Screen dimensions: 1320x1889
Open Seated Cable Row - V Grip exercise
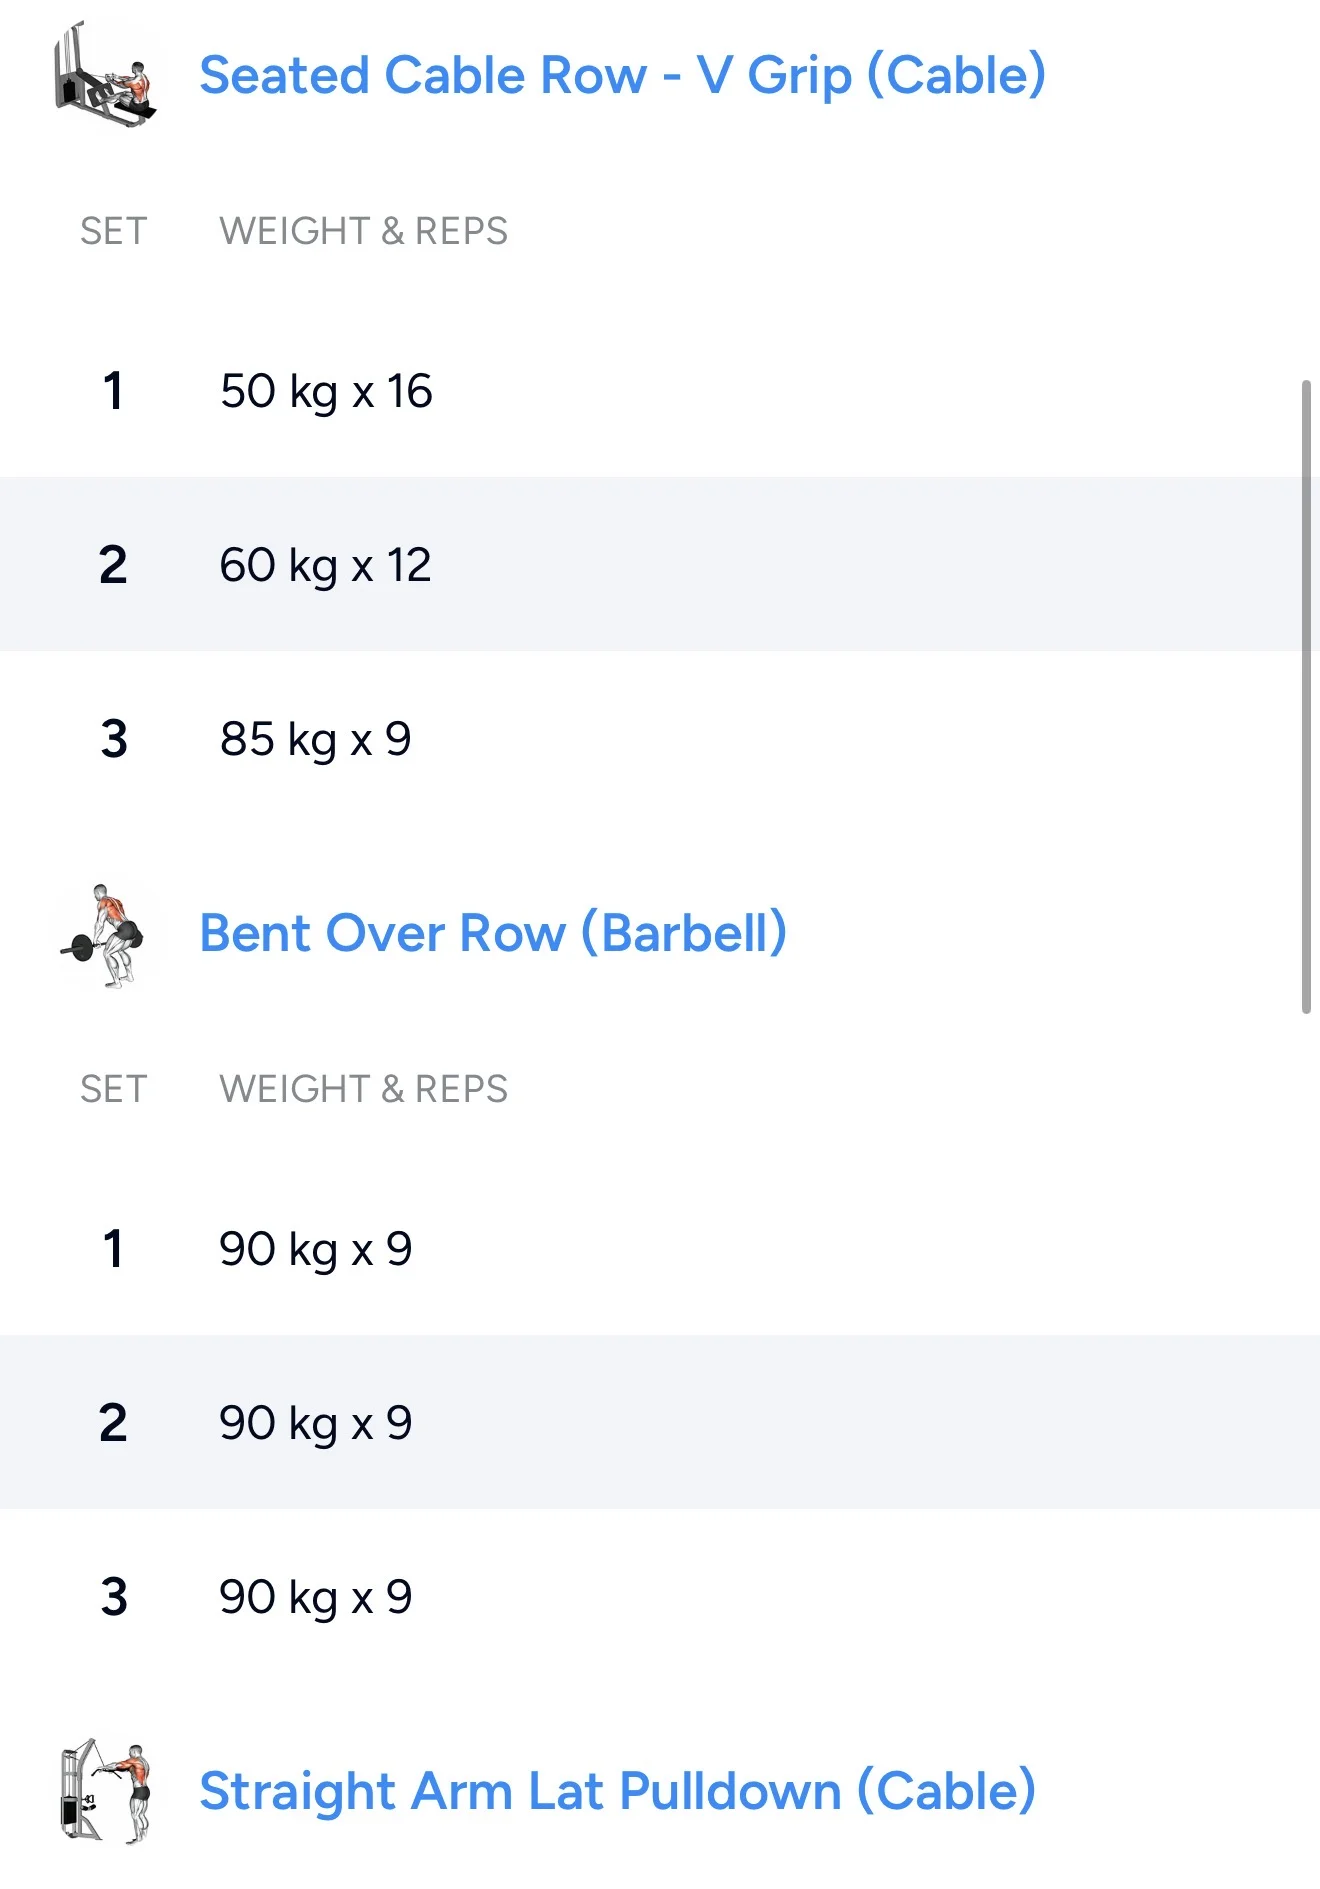[622, 76]
